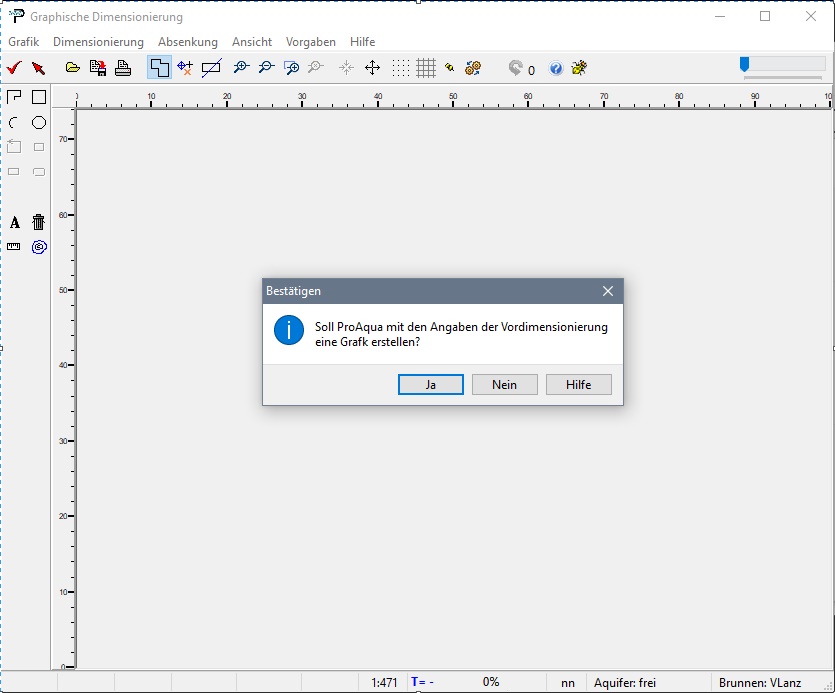Select the text tool letter A
Viewport: 835px width, 693px height.
pyautogui.click(x=14, y=222)
